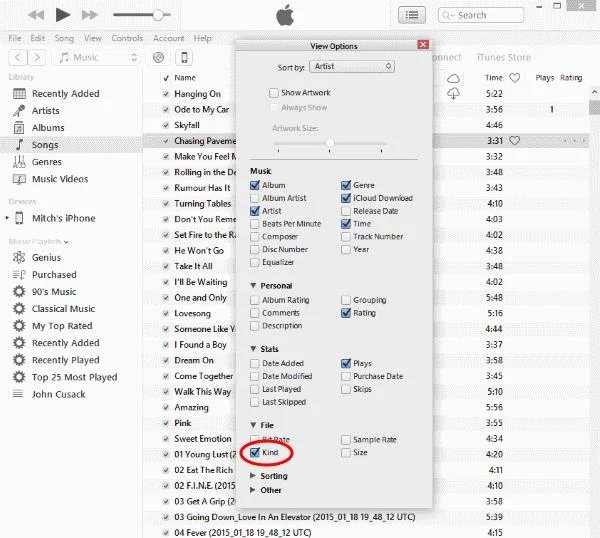This screenshot has height=538, width=600.
Task: Open the 90's Music smart playlist
Action: tap(54, 292)
